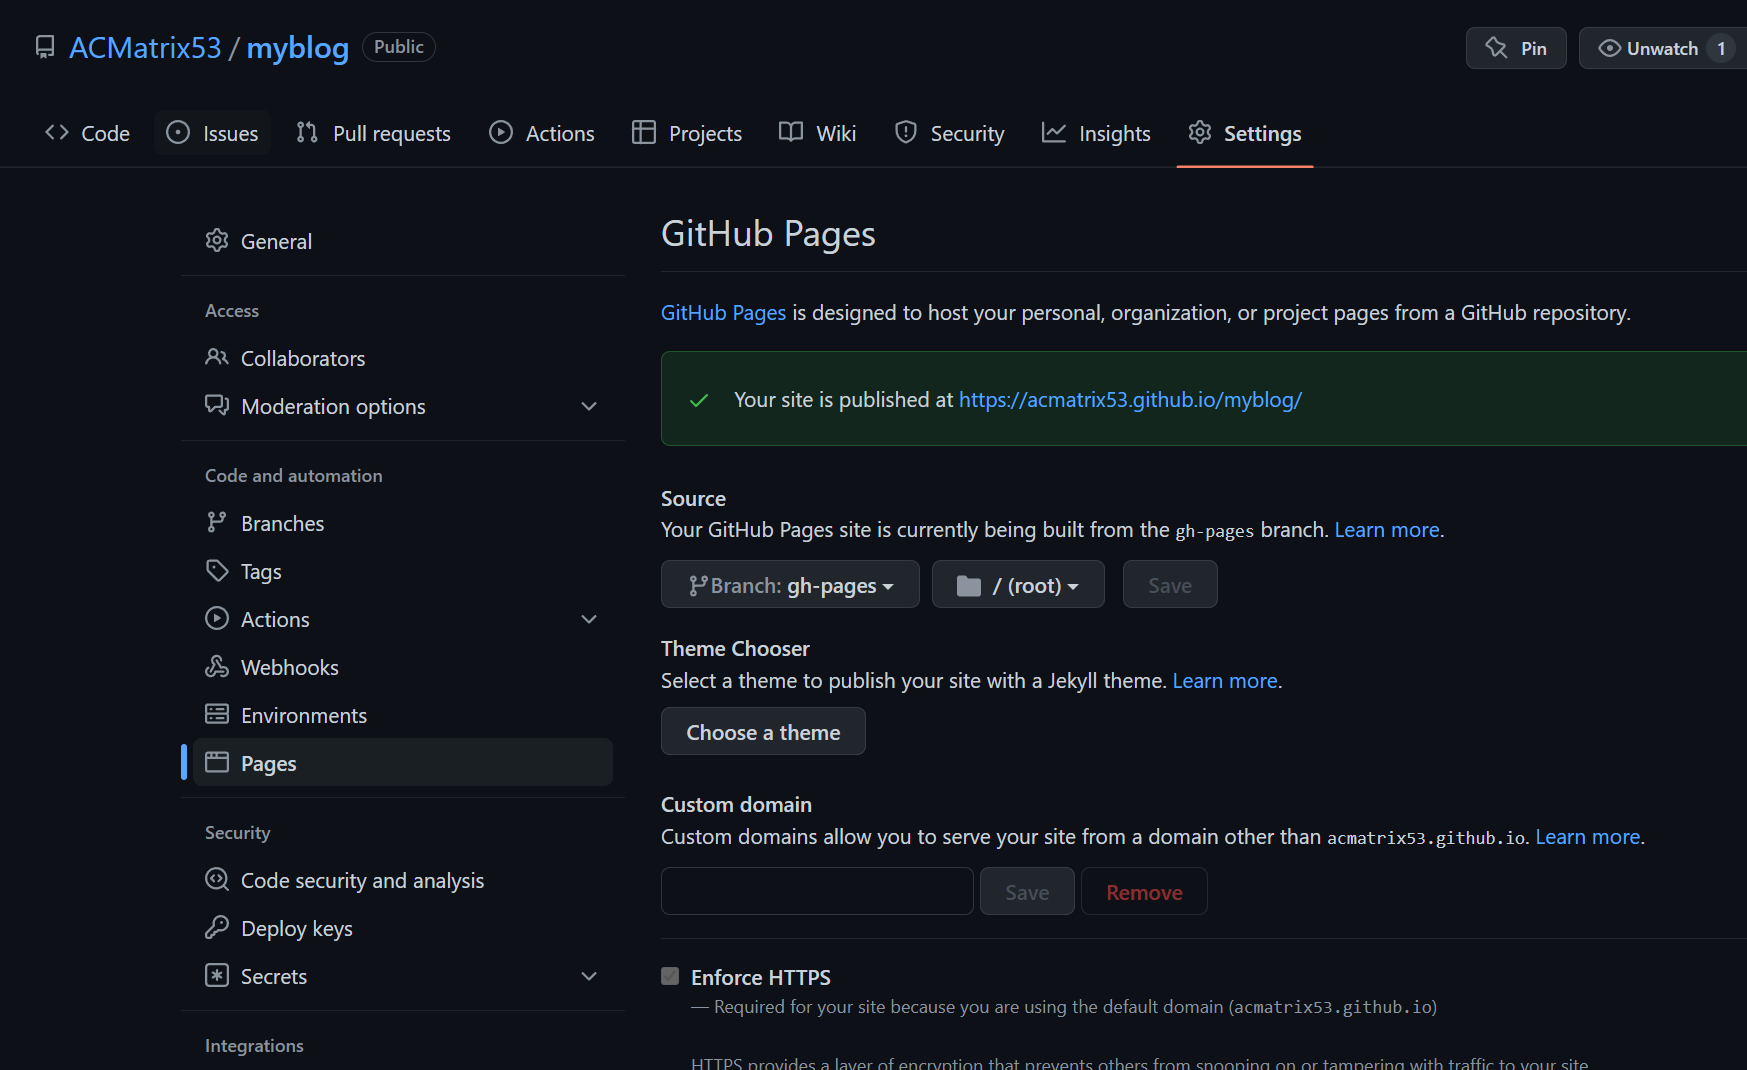This screenshot has width=1747, height=1070.
Task: Open the / (root) folder dropdown
Action: [1018, 585]
